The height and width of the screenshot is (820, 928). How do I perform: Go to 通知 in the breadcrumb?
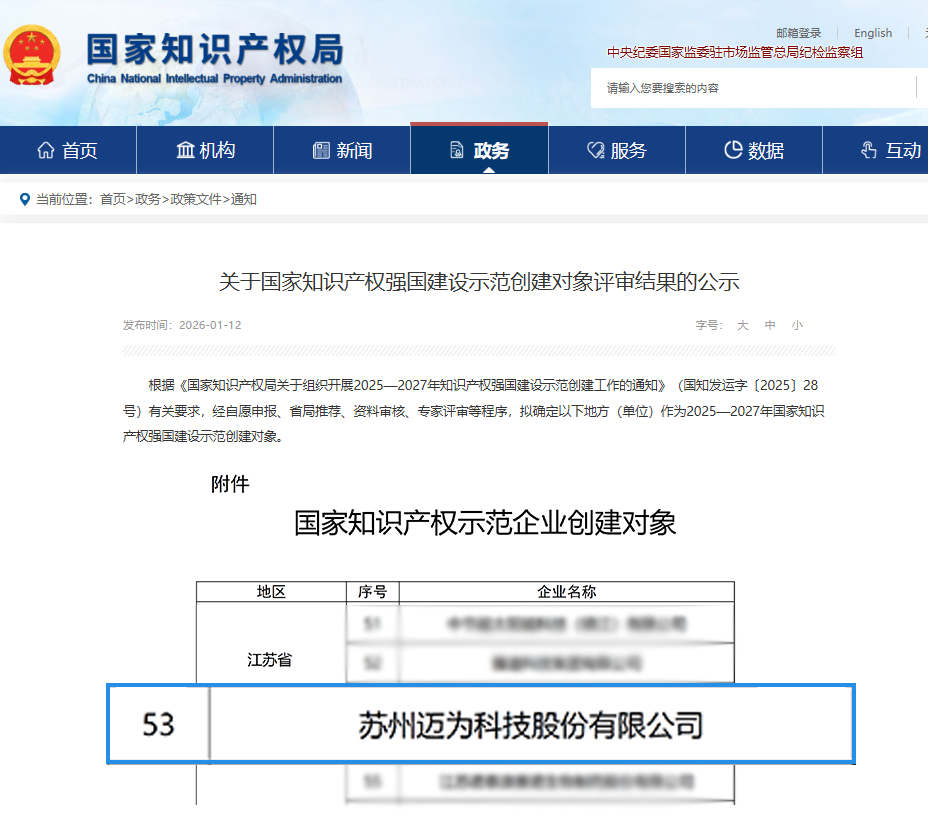pos(243,199)
